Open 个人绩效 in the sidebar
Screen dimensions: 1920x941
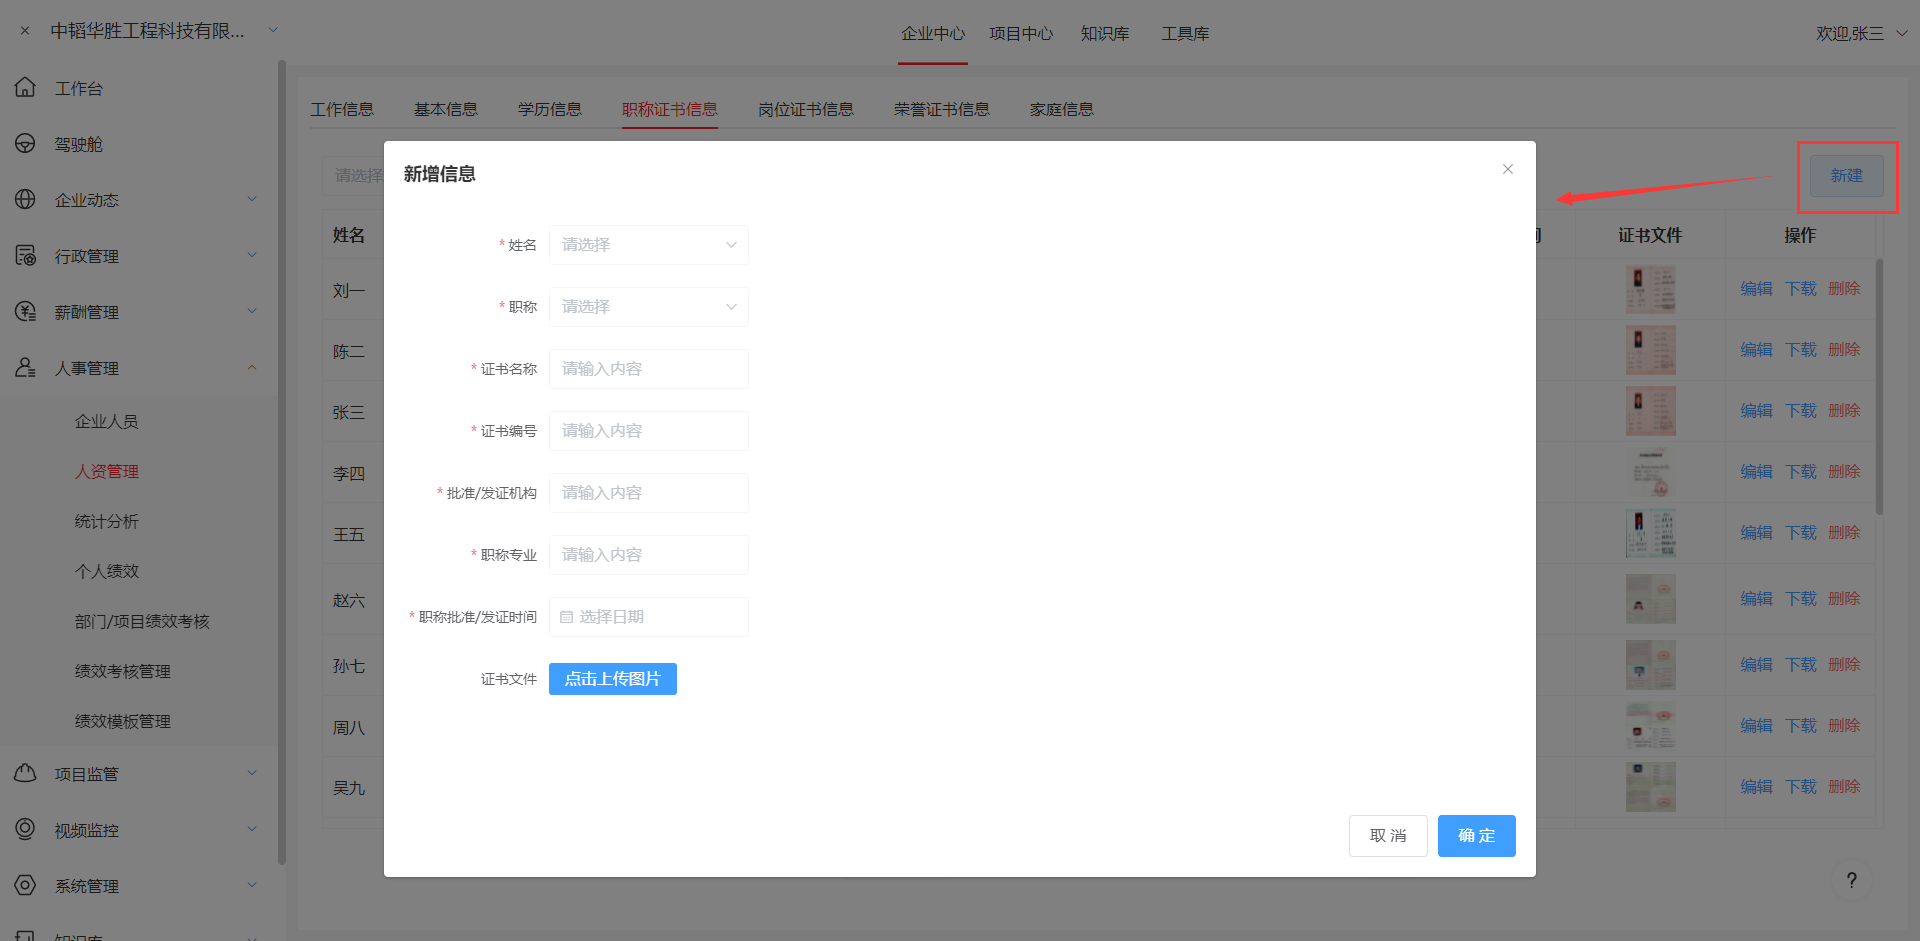coord(107,572)
